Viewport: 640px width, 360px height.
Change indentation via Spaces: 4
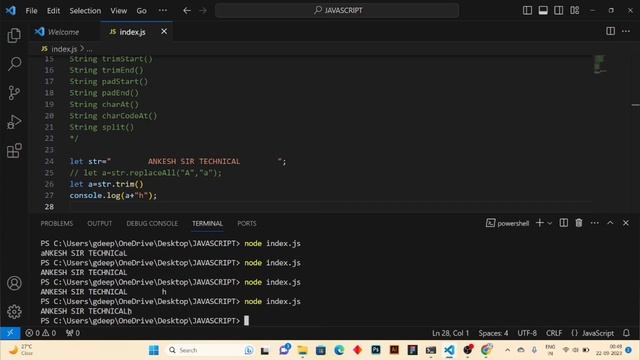point(493,333)
